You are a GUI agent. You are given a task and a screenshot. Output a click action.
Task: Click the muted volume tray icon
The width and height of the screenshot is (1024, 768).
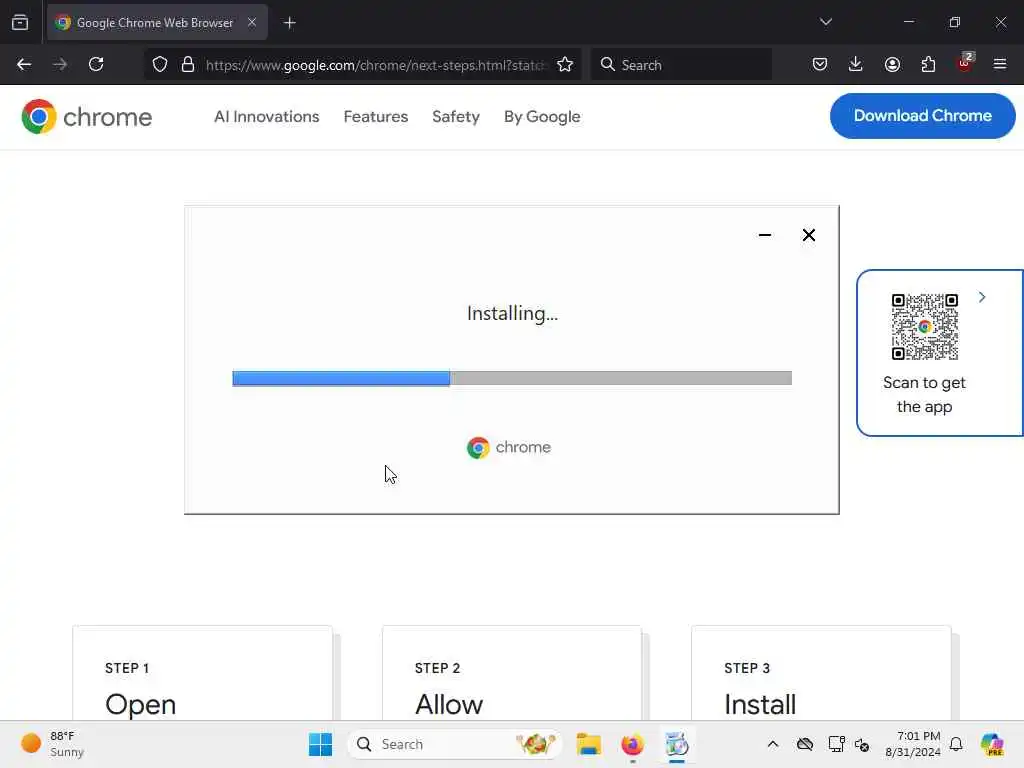861,744
